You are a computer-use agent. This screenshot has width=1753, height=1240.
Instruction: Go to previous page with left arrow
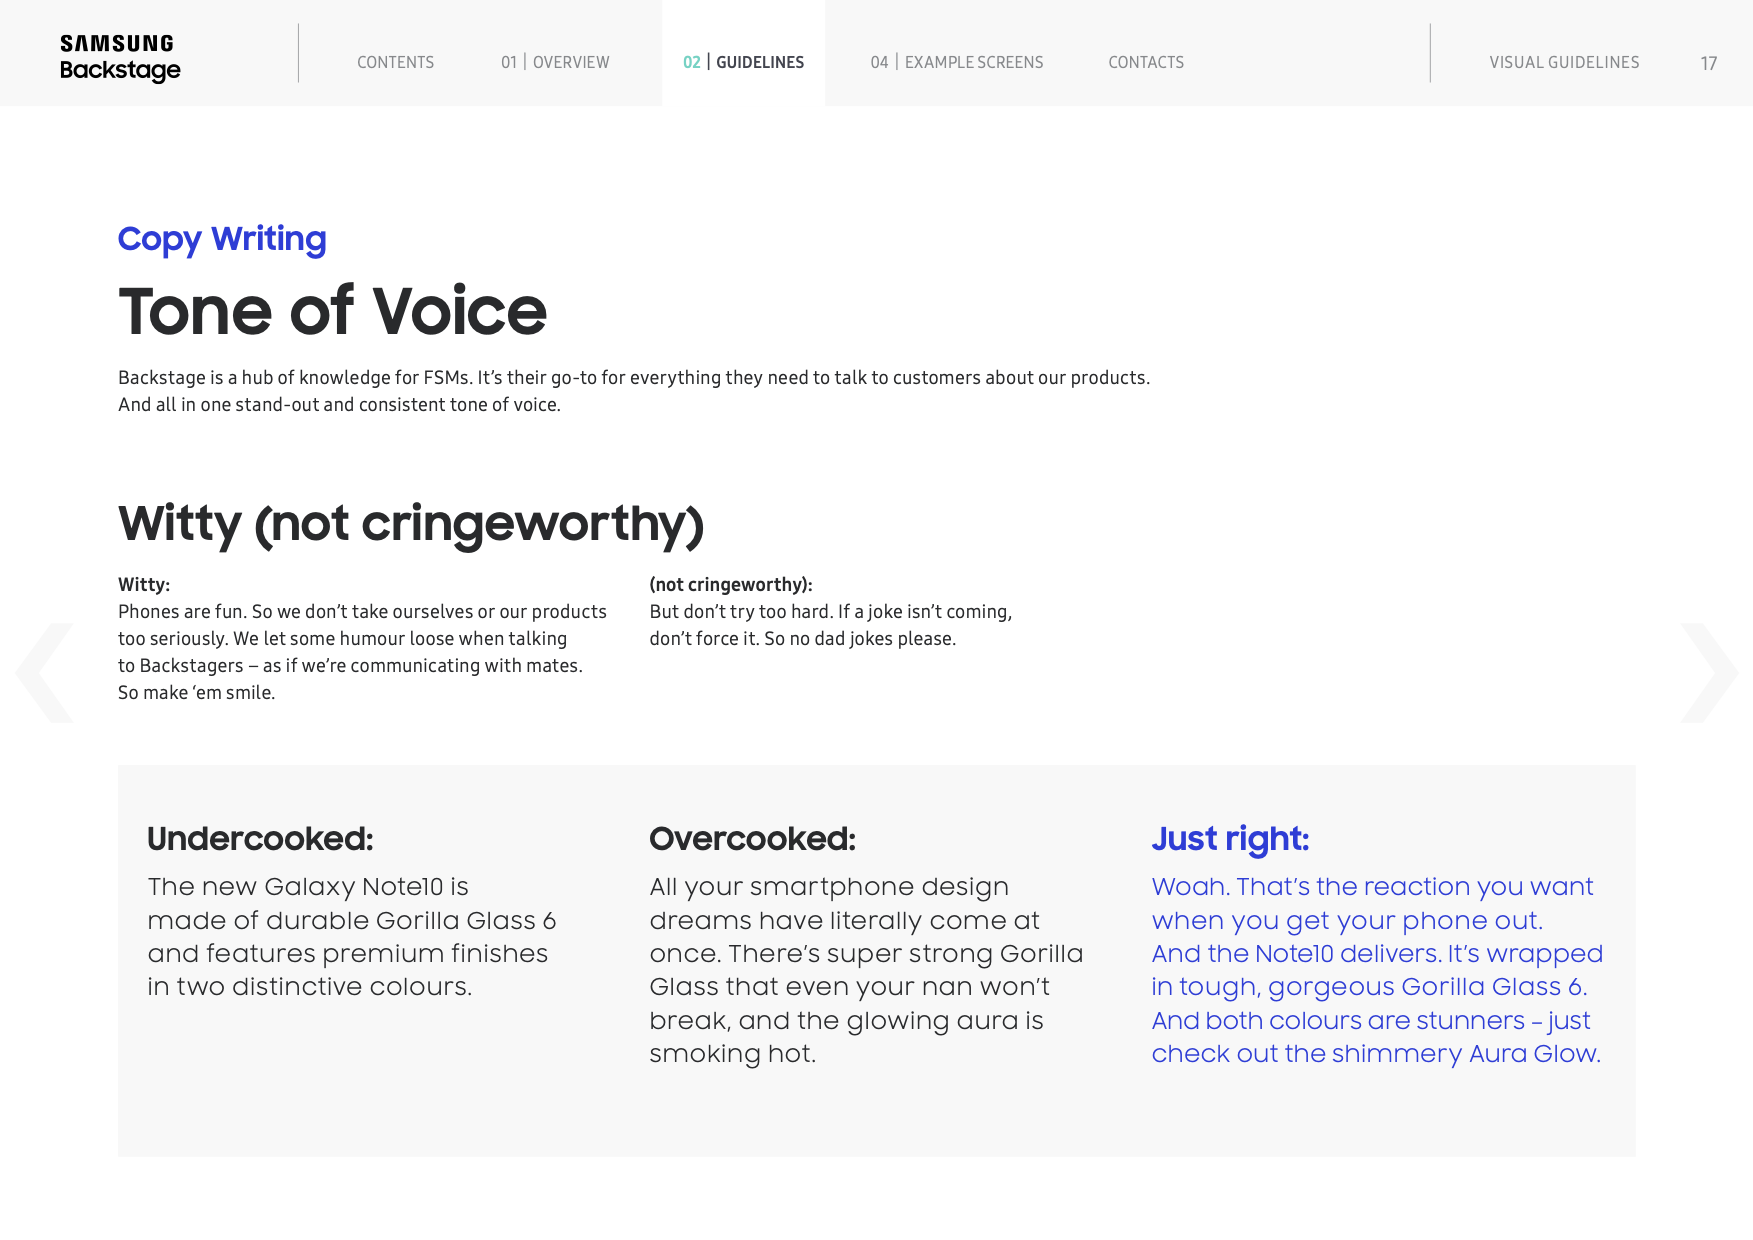tap(44, 673)
